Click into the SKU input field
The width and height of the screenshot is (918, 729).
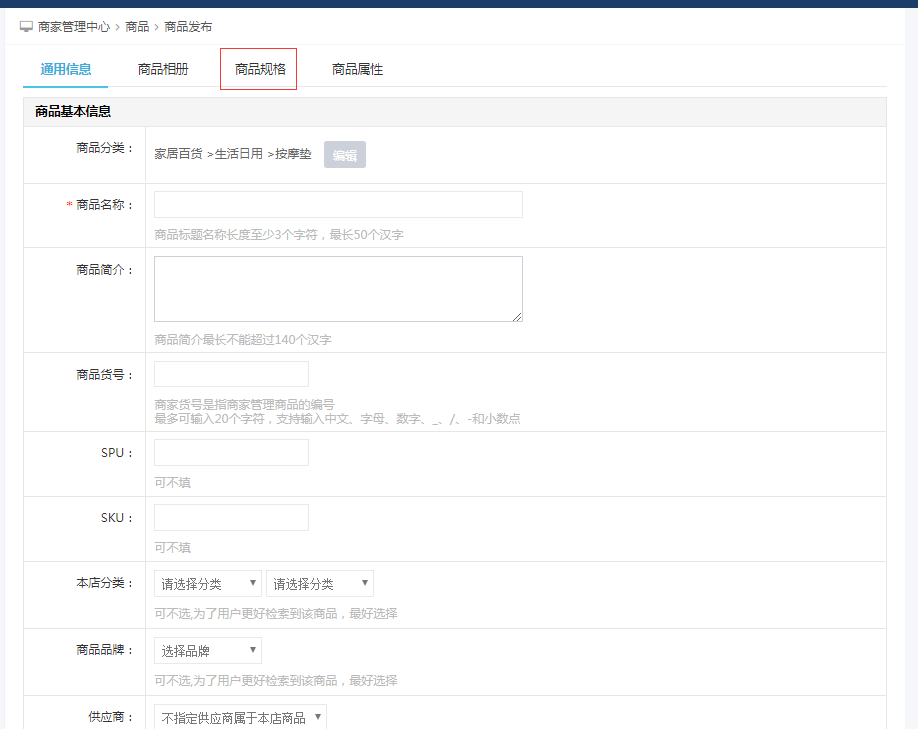(231, 518)
